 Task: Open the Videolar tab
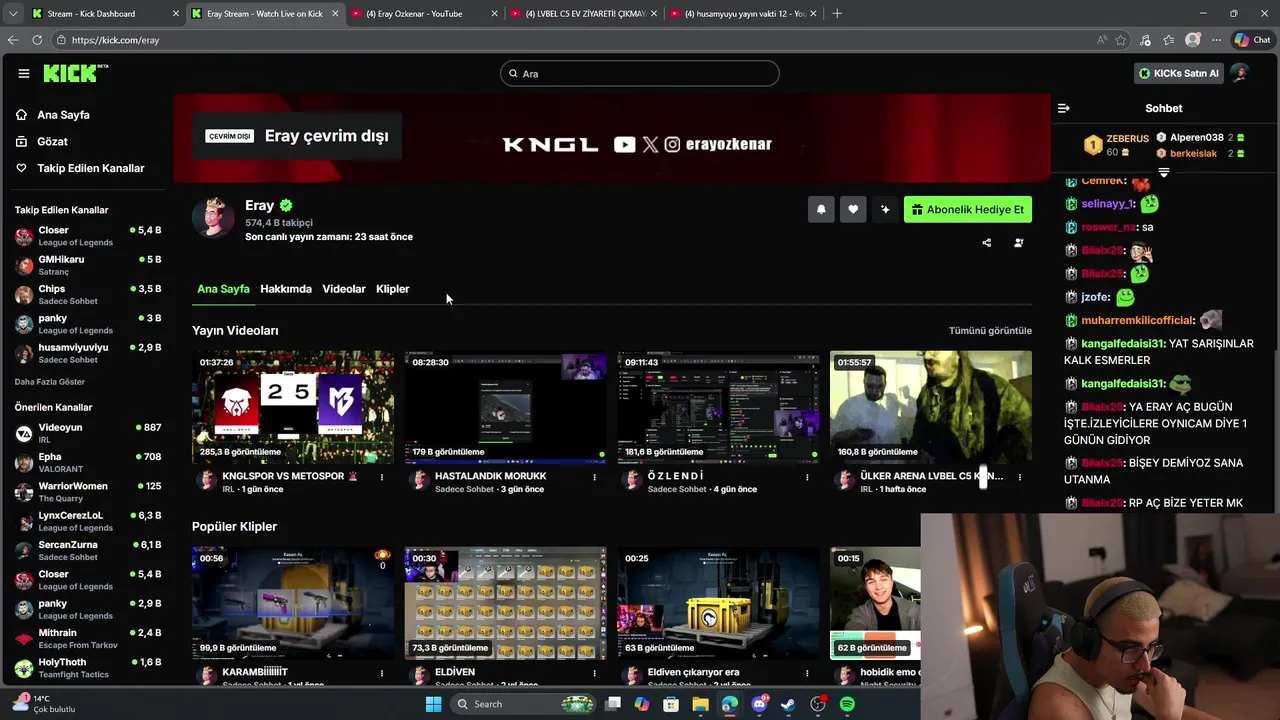pos(344,289)
